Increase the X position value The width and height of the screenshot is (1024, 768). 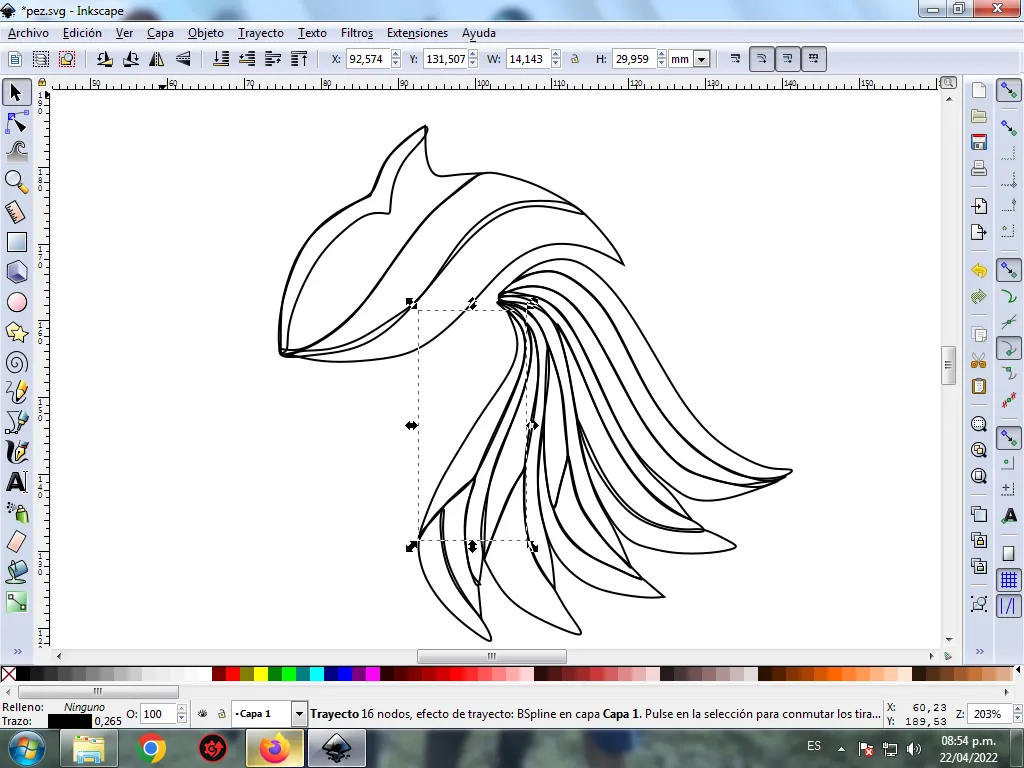396,54
